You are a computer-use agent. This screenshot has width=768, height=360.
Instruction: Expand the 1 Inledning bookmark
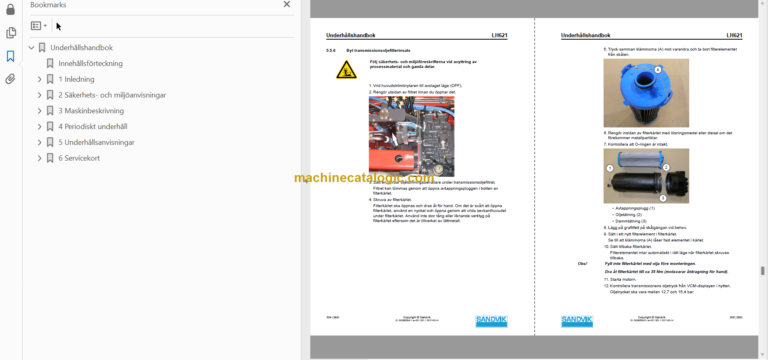40,79
